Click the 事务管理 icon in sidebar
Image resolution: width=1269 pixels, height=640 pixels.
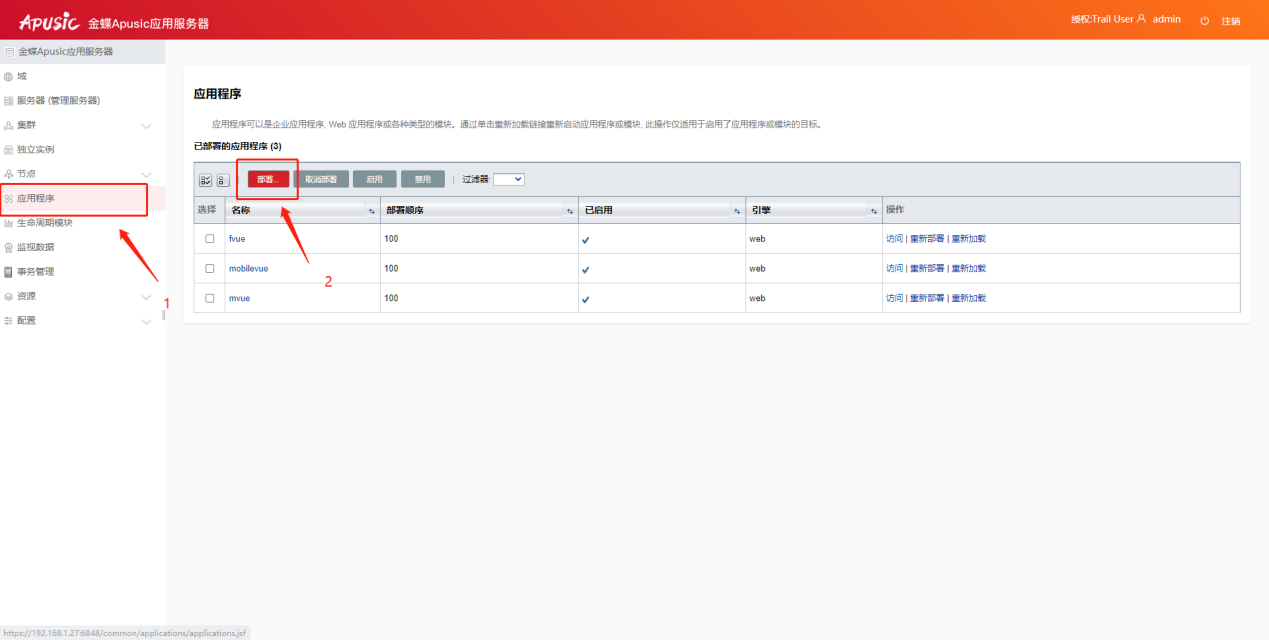click(9, 272)
